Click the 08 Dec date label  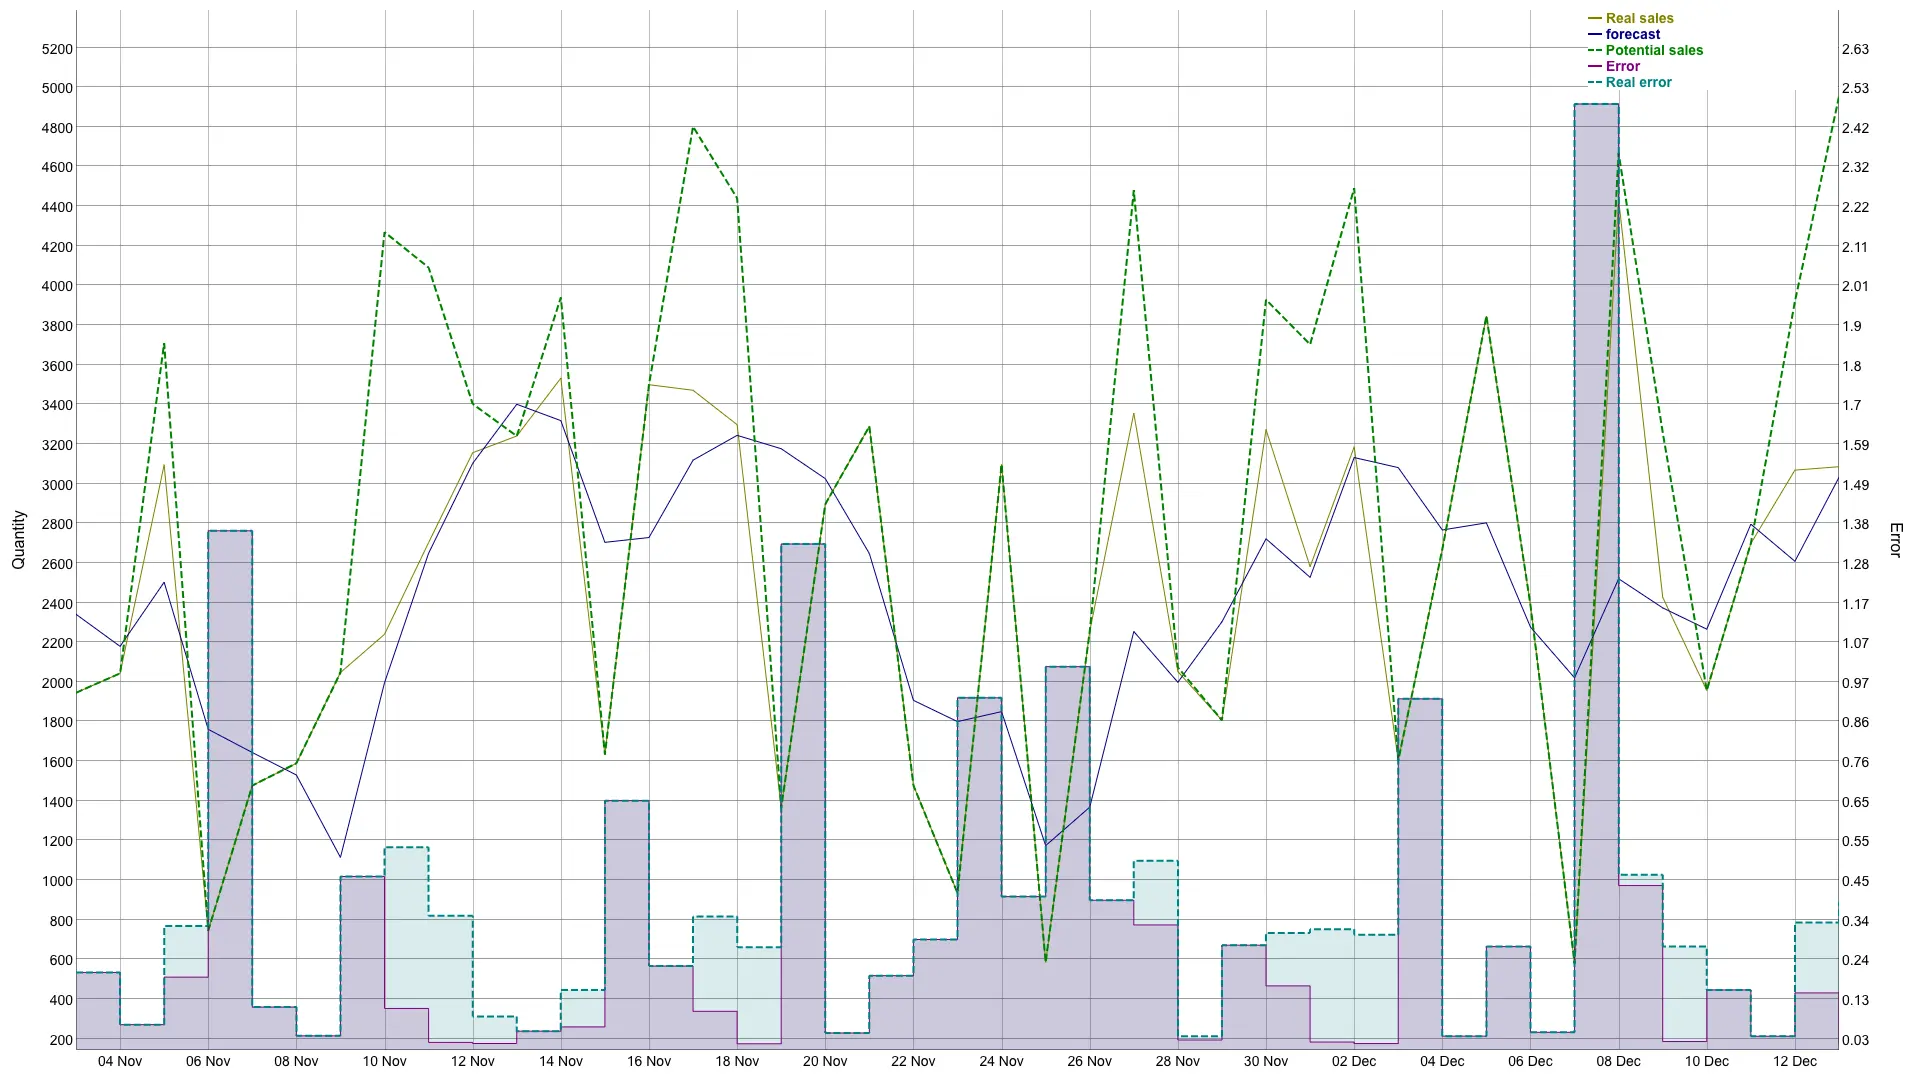1618,1061
